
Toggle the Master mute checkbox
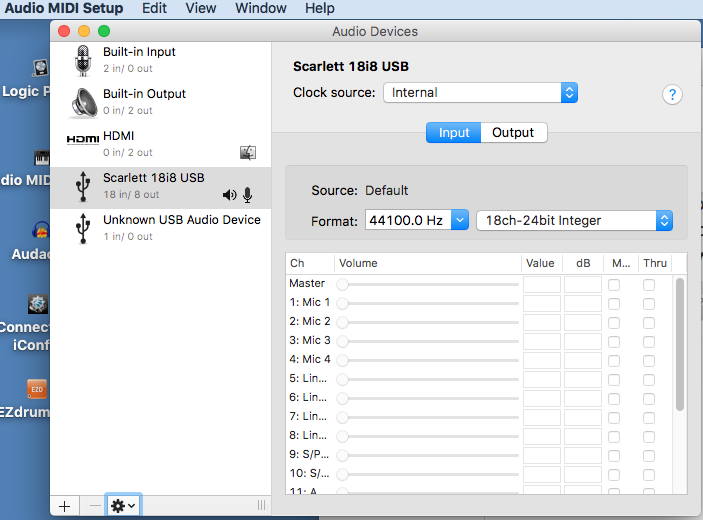tap(614, 285)
